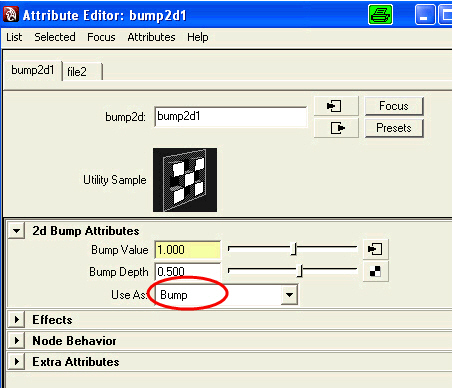Expand the Extra Attributes section
The height and width of the screenshot is (388, 453).
pyautogui.click(x=16, y=362)
